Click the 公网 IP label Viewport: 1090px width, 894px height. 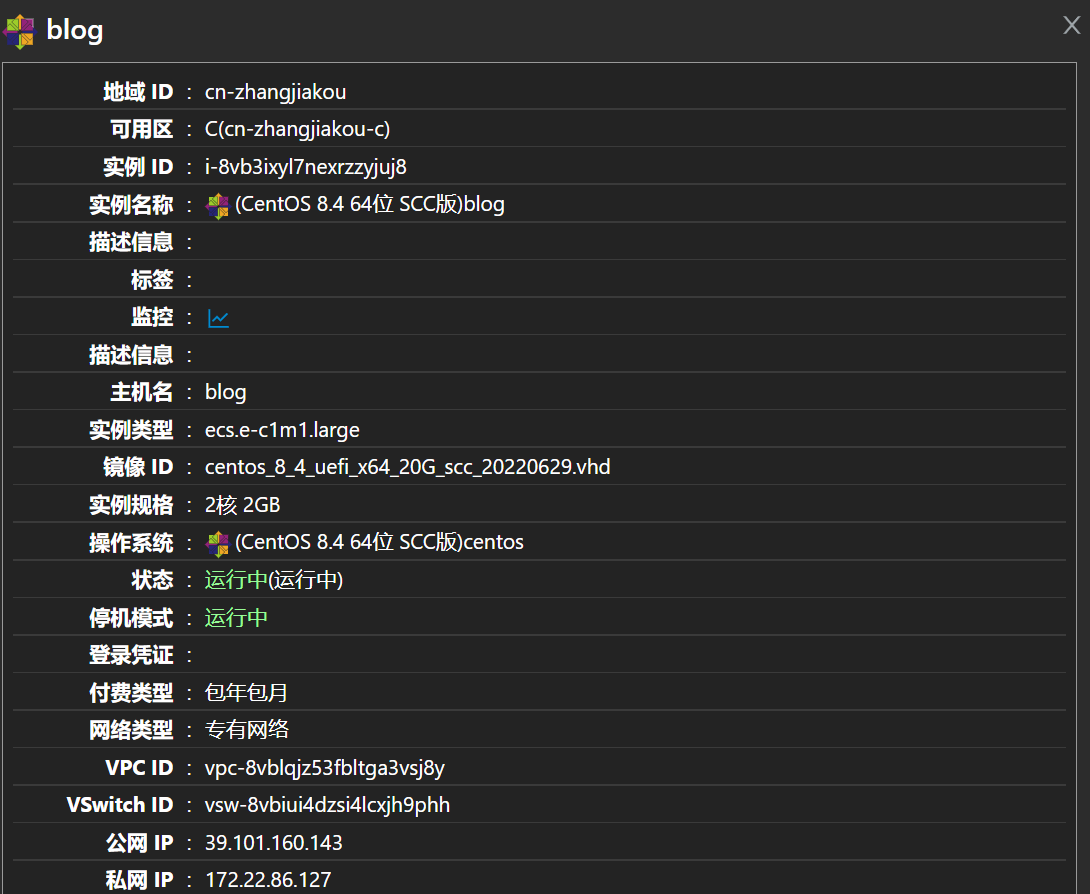coord(139,843)
